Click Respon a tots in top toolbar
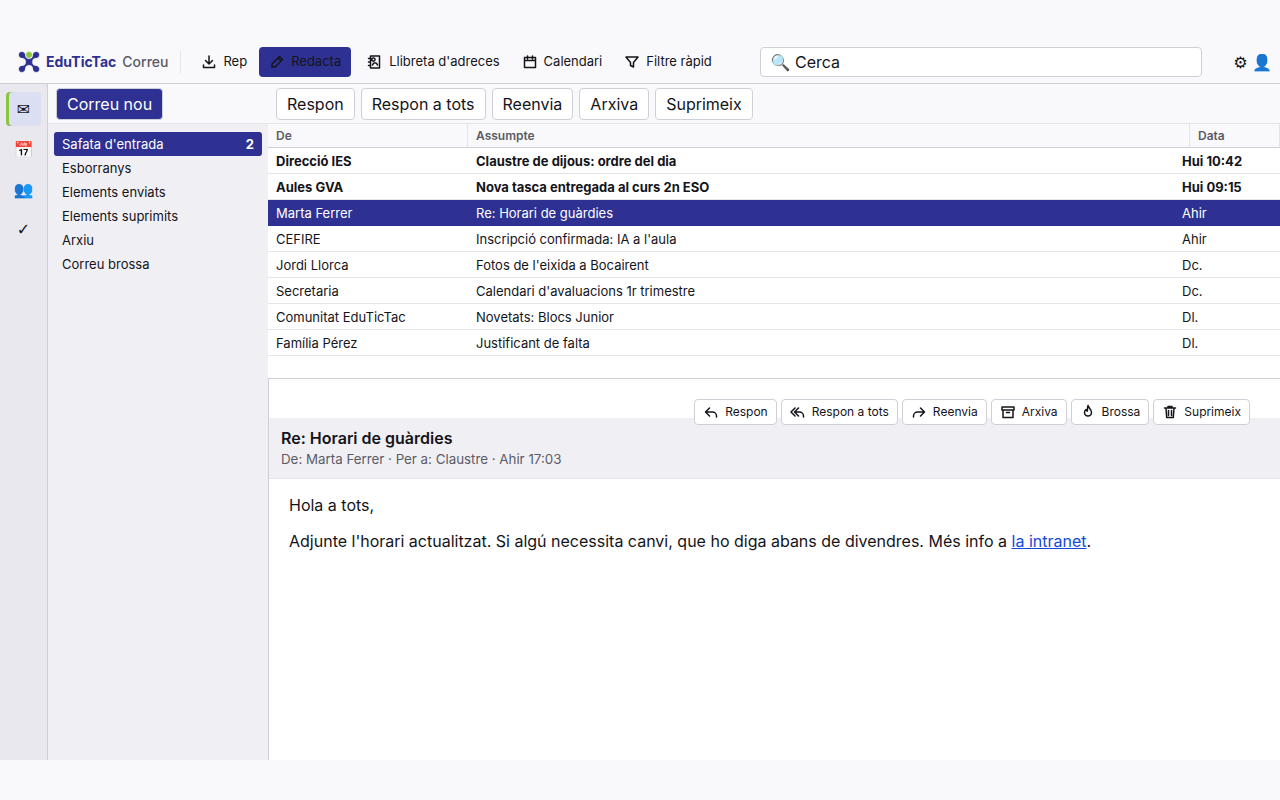 click(423, 104)
